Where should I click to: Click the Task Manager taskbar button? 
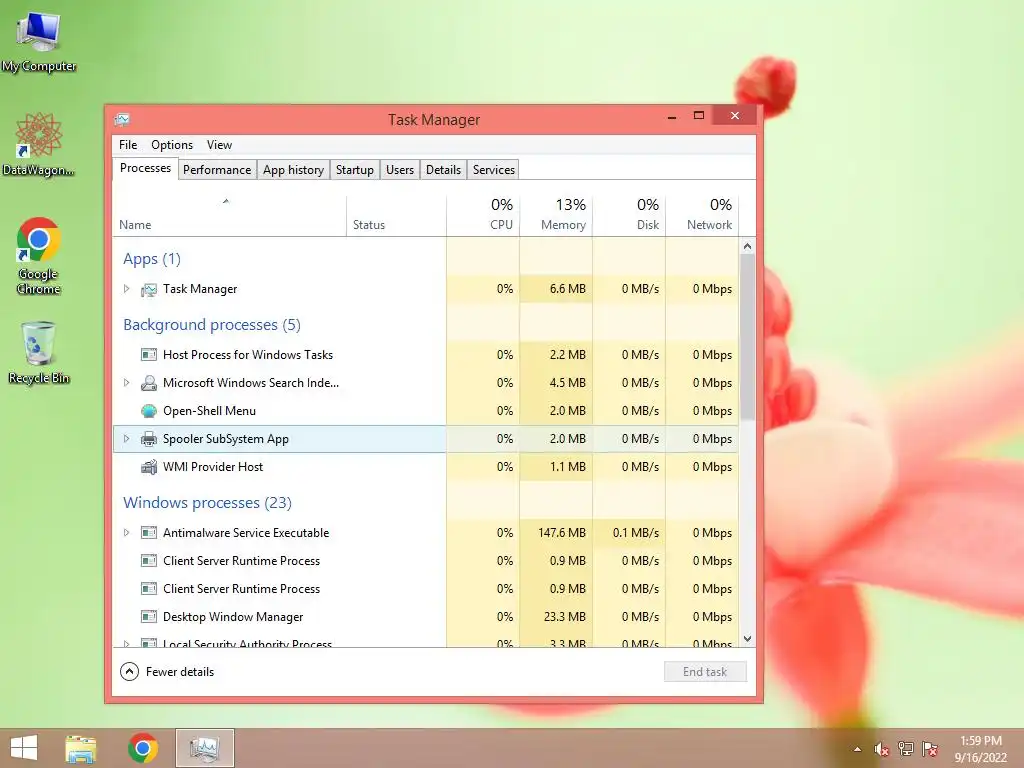(204, 748)
